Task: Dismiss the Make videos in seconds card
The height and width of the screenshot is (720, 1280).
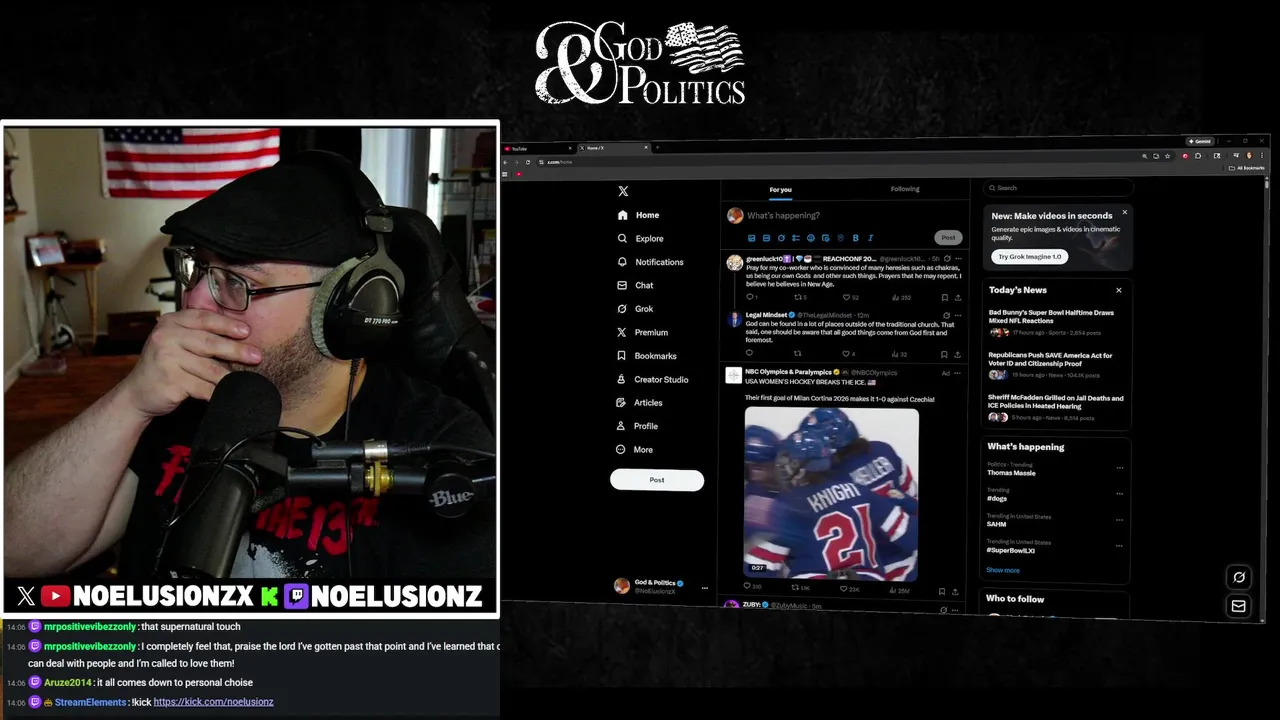Action: tap(1124, 212)
